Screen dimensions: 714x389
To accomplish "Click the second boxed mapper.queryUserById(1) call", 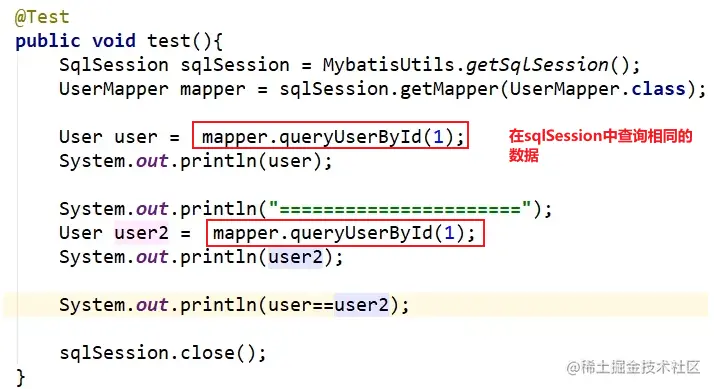I will click(x=345, y=233).
